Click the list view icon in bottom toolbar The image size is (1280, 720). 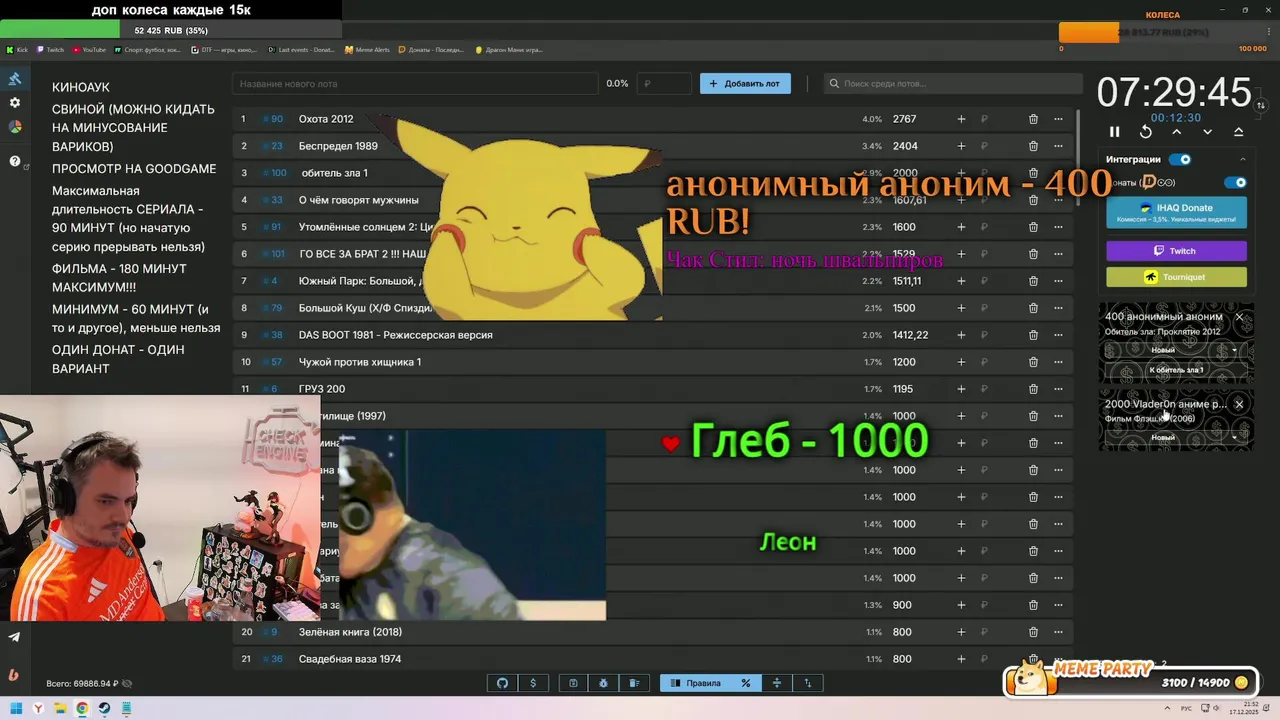(x=634, y=683)
